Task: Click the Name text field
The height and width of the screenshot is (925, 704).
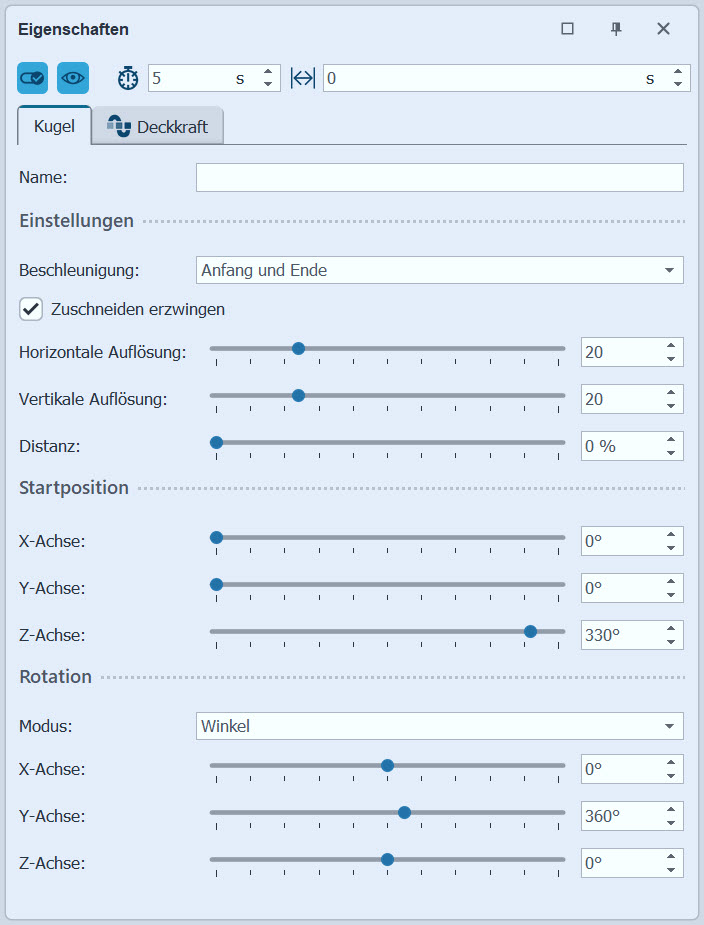Action: click(439, 178)
